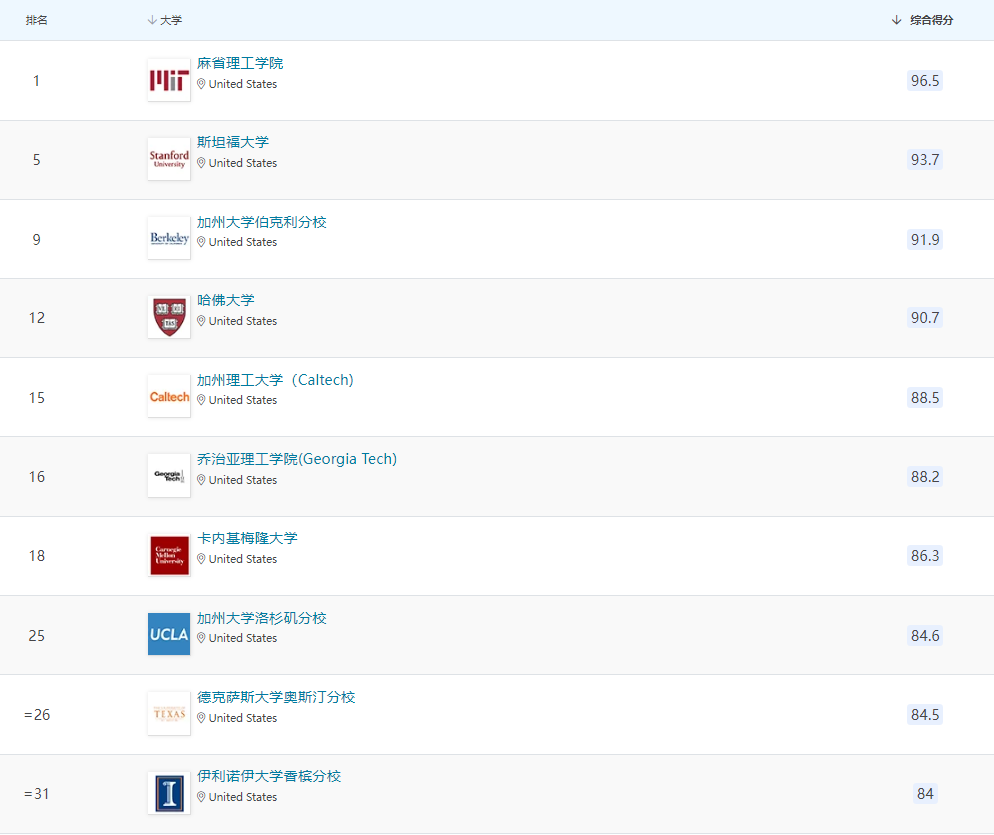994x835 pixels.
Task: Open the 斯坦福大学 link
Action: (233, 142)
